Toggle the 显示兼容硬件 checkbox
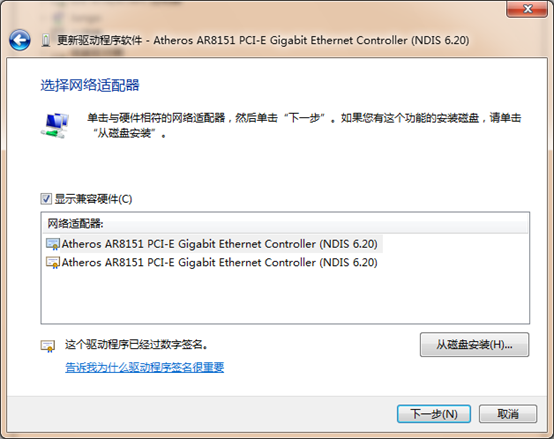The height and width of the screenshot is (439, 554). pos(46,199)
